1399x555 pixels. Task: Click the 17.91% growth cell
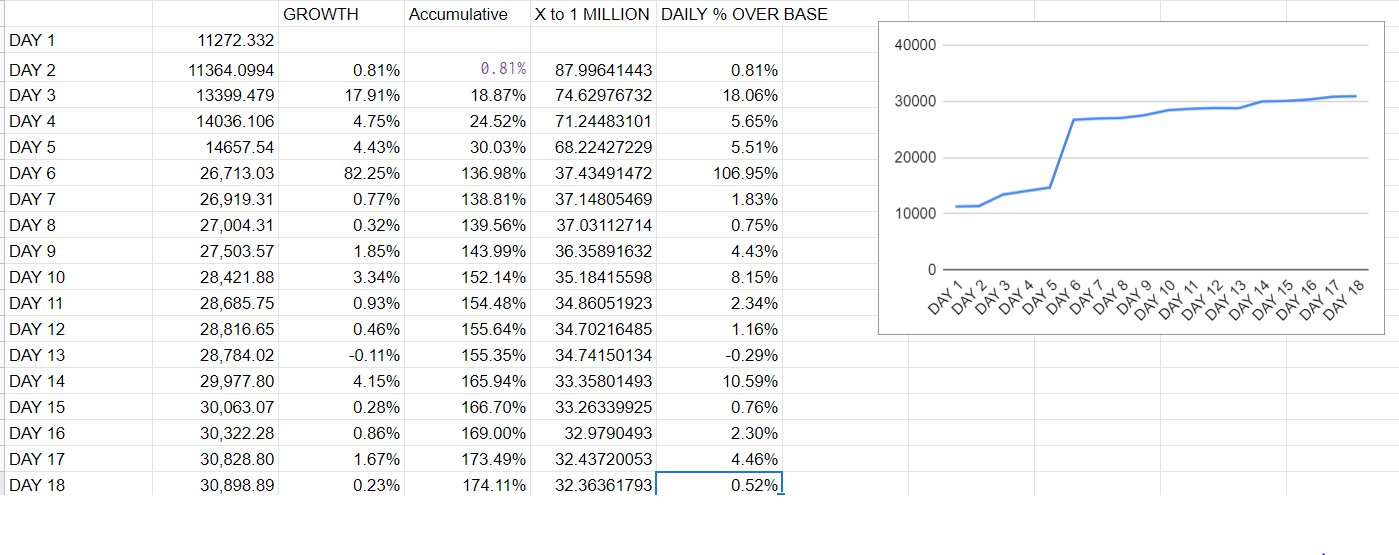[x=341, y=95]
